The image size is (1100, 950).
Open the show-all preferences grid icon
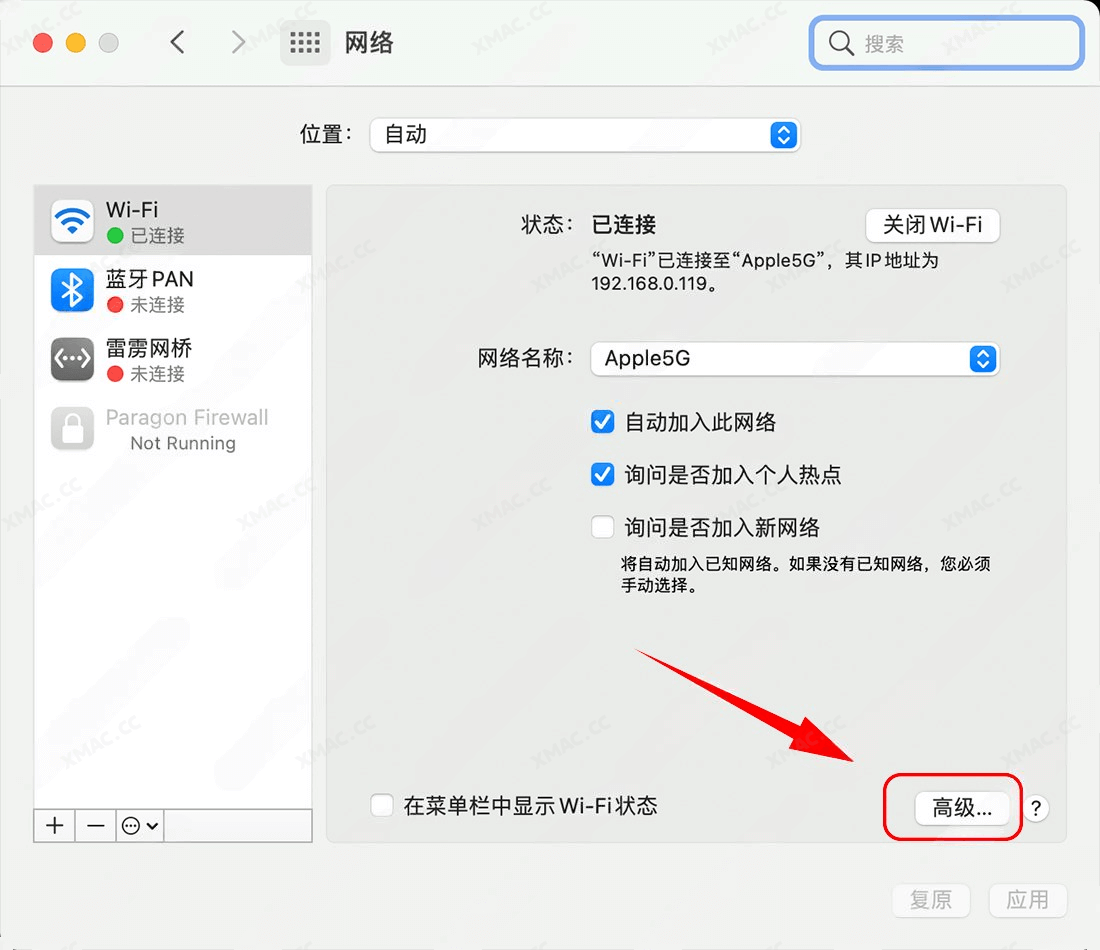[x=305, y=42]
